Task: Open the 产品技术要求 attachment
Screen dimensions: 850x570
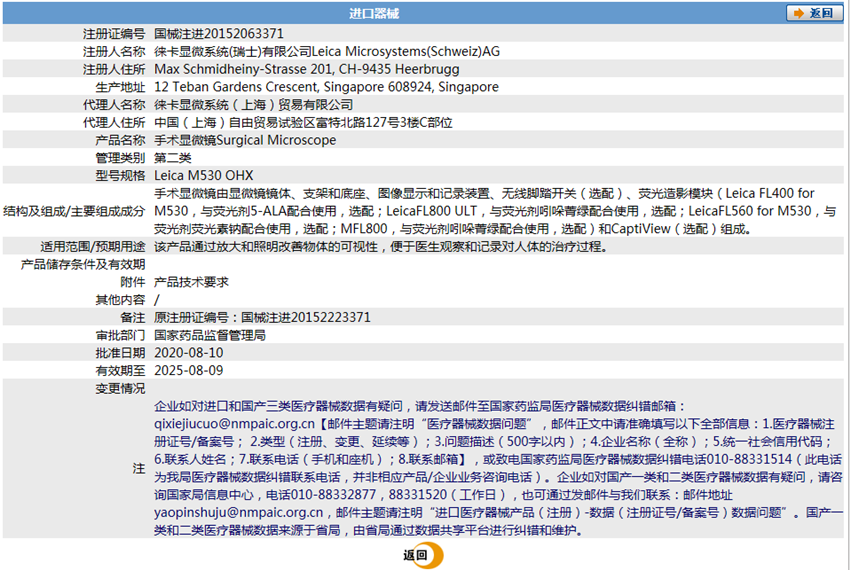Action: pos(191,282)
